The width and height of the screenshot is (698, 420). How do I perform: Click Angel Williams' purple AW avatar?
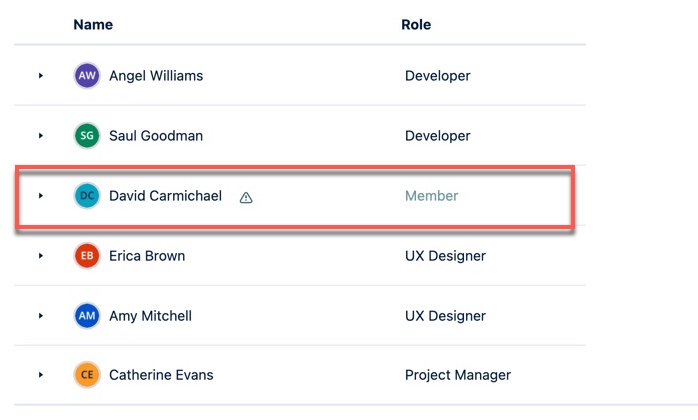point(87,76)
